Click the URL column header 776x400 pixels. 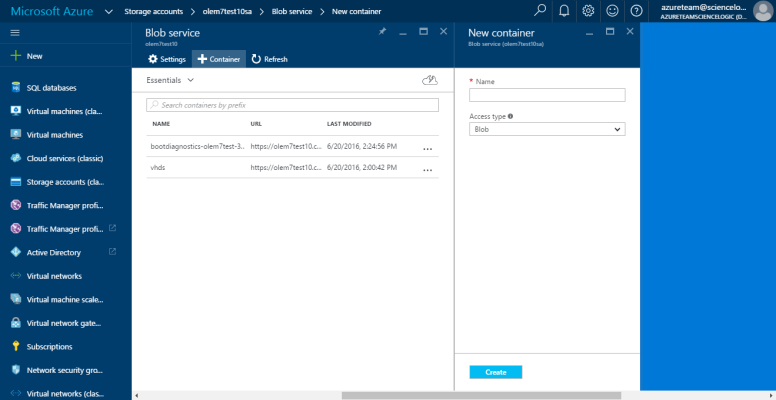tap(256, 124)
